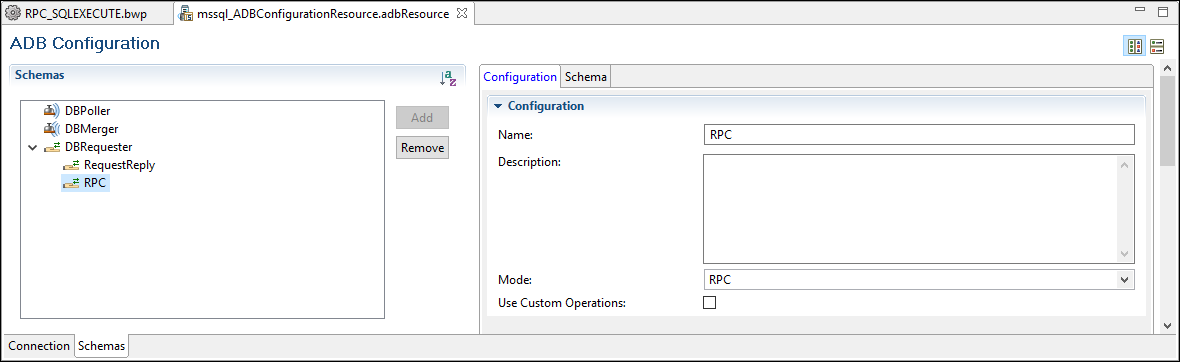Collapse the Configuration section
The image size is (1180, 362).
497,106
